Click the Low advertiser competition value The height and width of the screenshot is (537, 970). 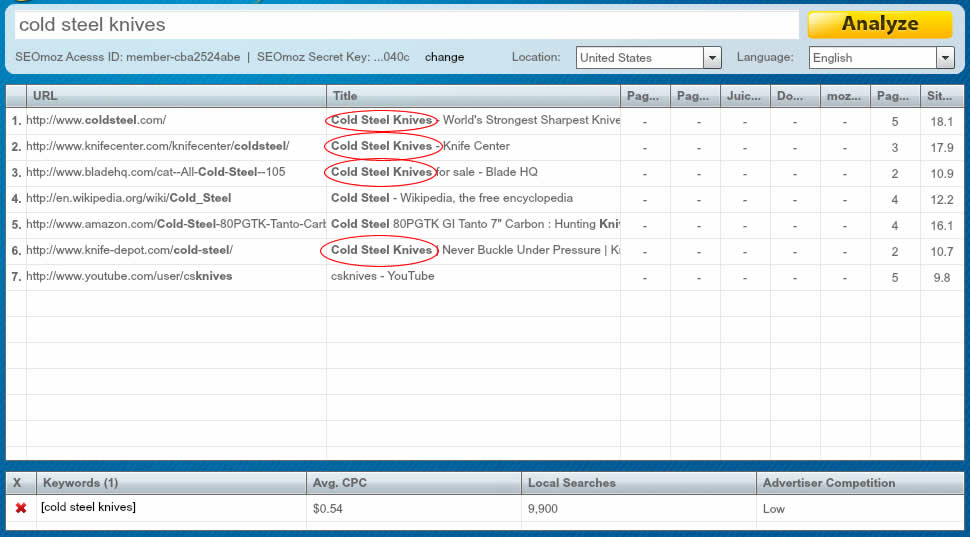(773, 509)
